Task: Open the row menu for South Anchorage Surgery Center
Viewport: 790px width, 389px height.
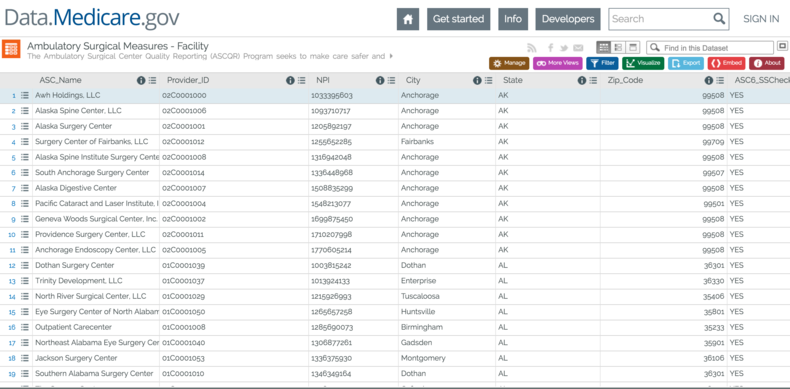Action: click(x=25, y=172)
